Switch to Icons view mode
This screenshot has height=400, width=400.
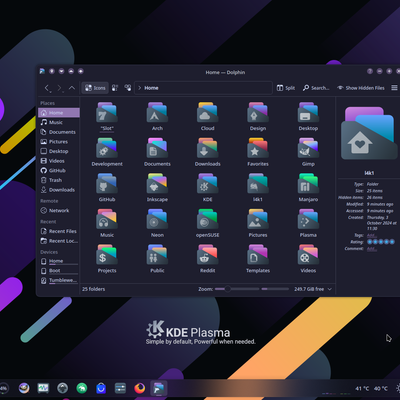(95, 88)
